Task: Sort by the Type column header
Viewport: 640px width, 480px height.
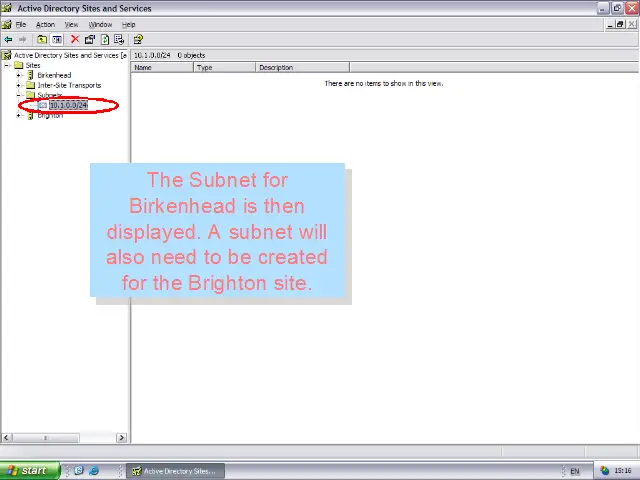Action: coord(224,67)
